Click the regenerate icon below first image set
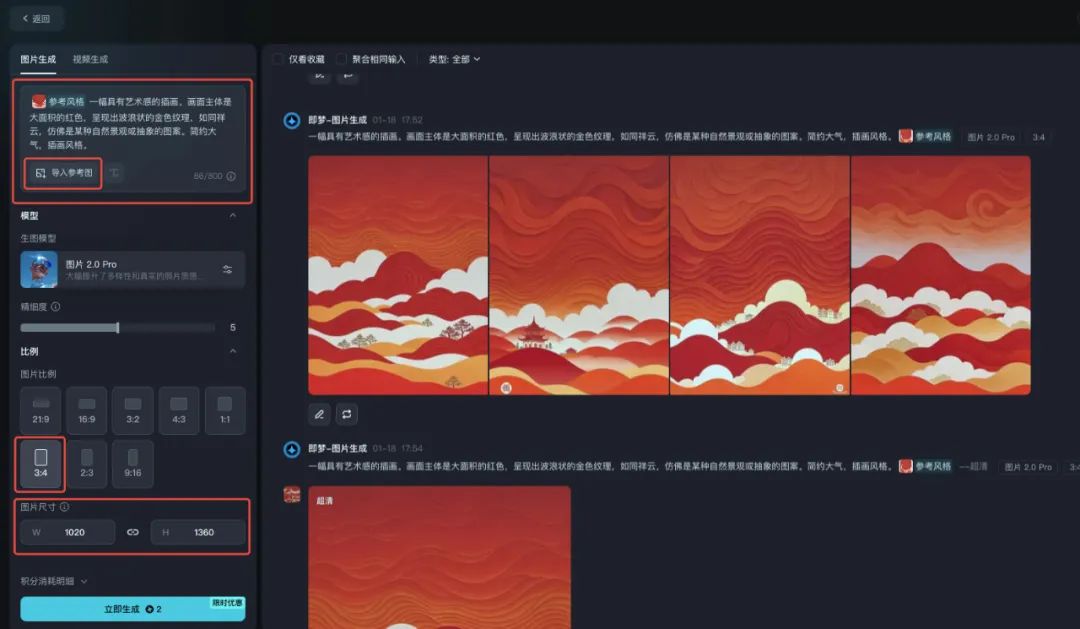1080x629 pixels. [346, 413]
